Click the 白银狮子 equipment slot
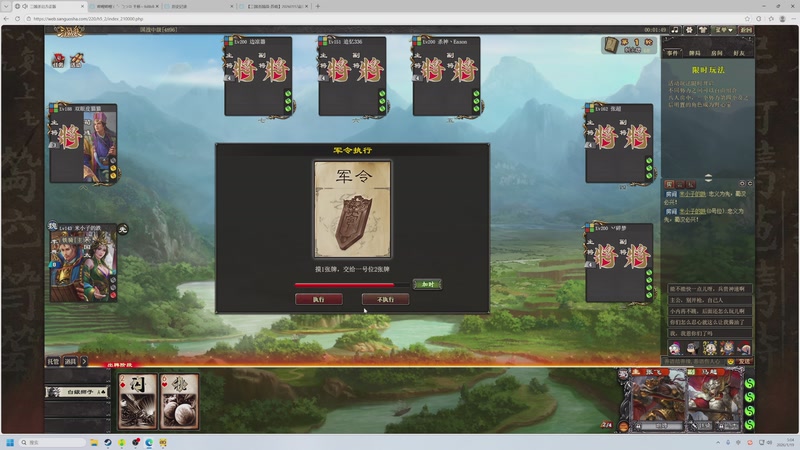 point(78,392)
